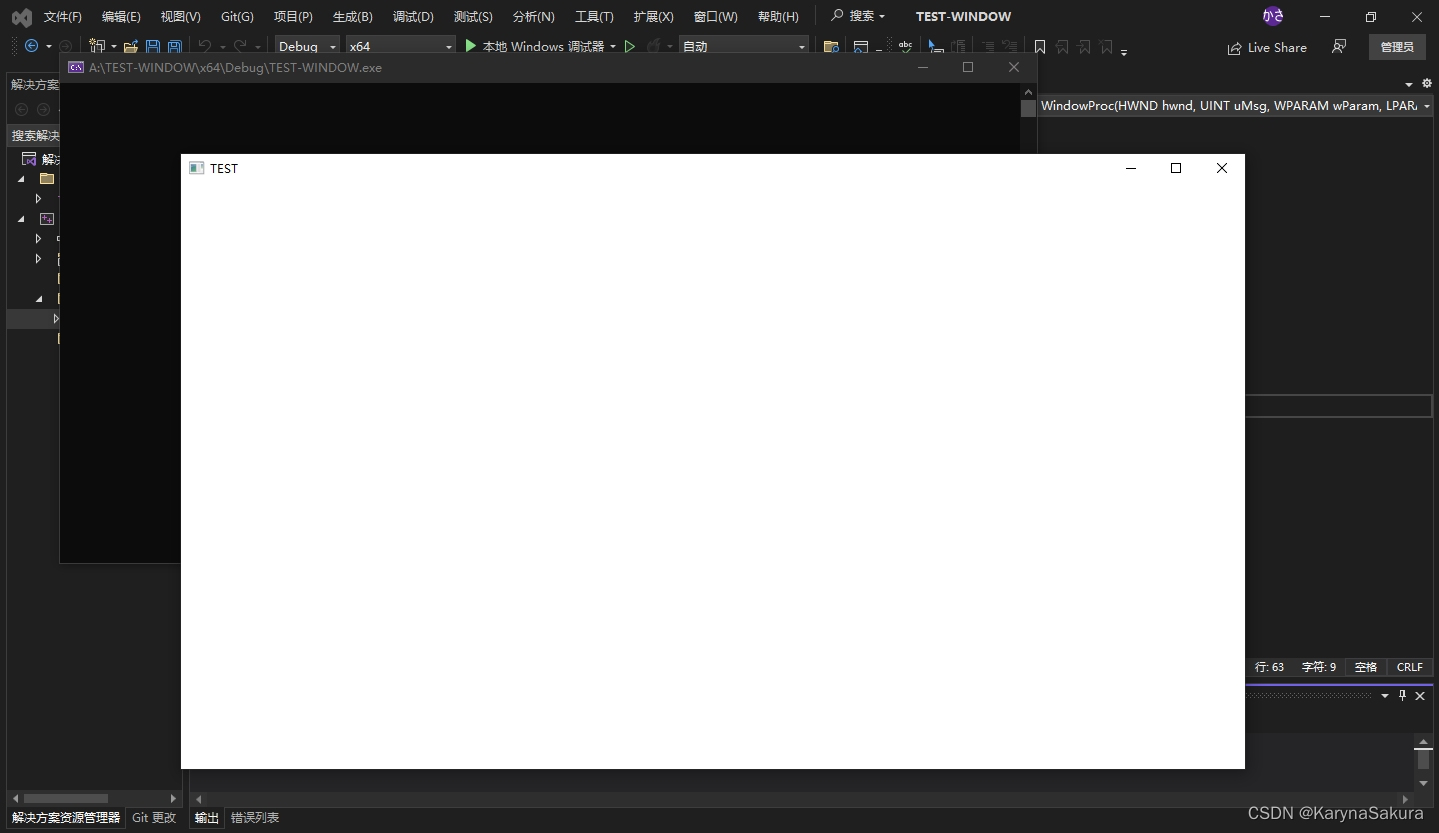Click the new project toolbar icon
1439x833 pixels.
[97, 46]
